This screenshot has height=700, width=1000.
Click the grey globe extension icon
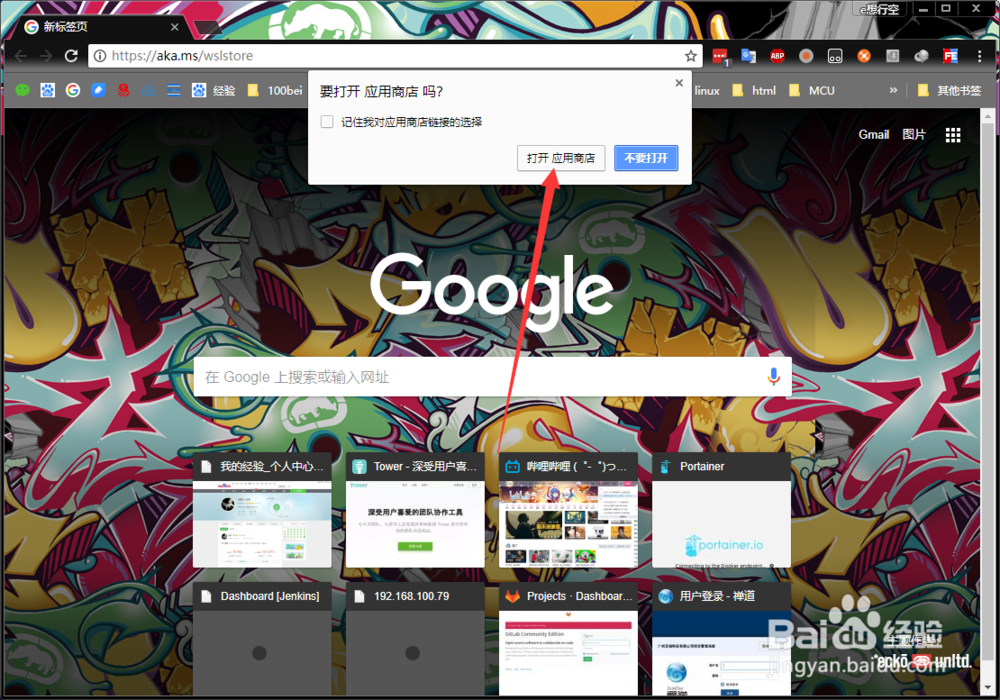[x=922, y=56]
